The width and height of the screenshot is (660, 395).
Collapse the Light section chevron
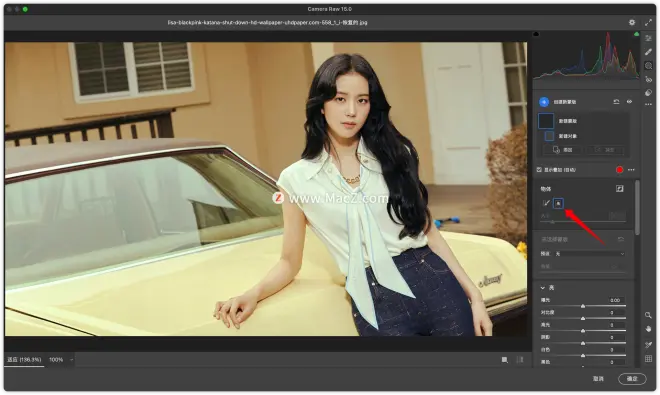point(543,288)
